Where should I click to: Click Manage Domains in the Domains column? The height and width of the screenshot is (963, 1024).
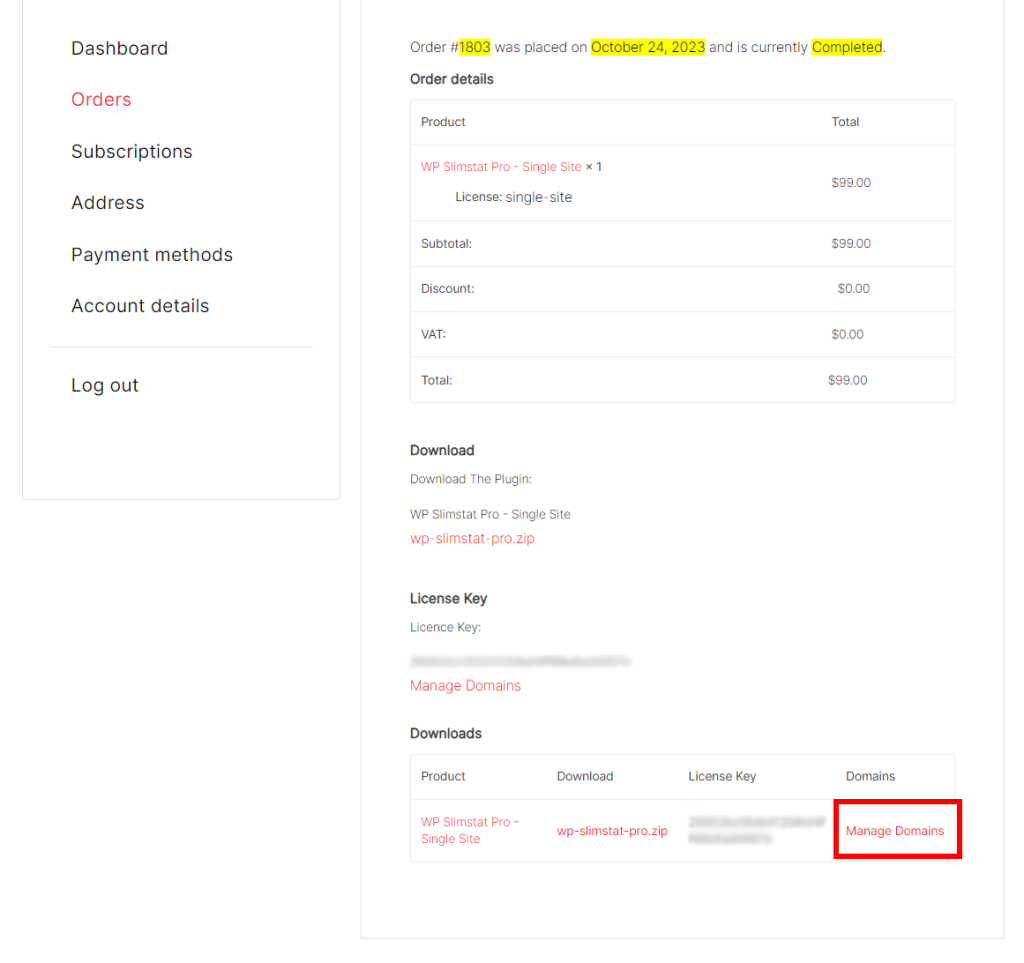894,831
